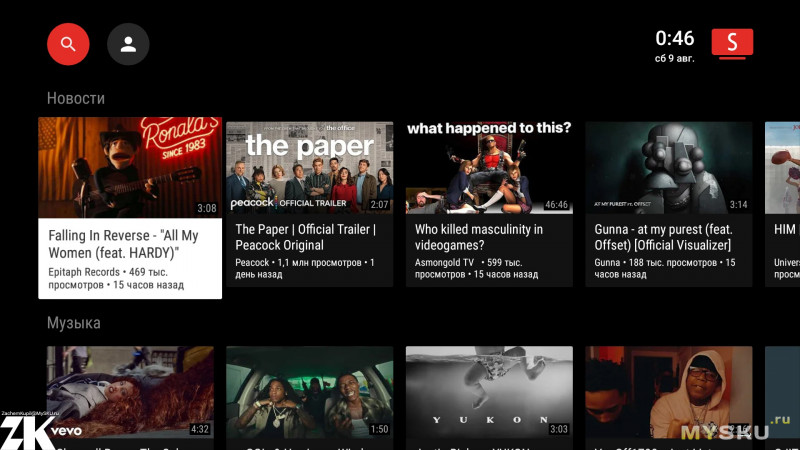Open The Paper official trailer thumbnail
800x450 pixels.
pos(310,167)
